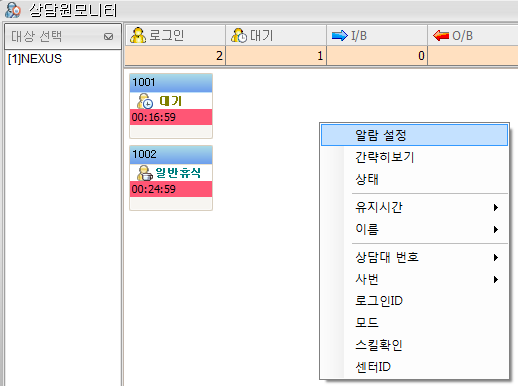The image size is (518, 386).
Task: Click the blue I/B arrow icon
Action: click(x=340, y=35)
